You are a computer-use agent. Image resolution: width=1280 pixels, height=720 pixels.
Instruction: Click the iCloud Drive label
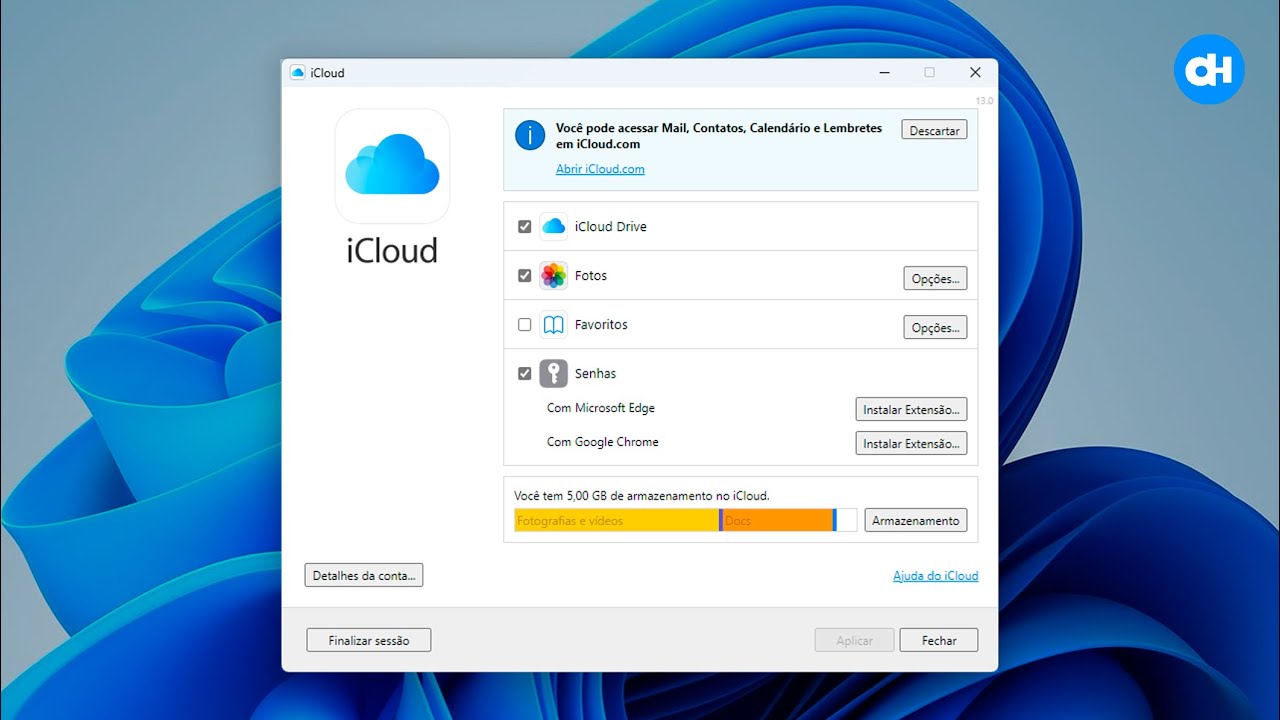610,227
